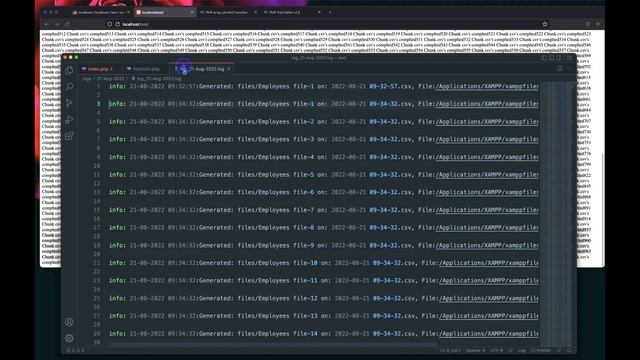The height and width of the screenshot is (360, 640).
Task: Open the file path link on line 1
Action: [487, 87]
